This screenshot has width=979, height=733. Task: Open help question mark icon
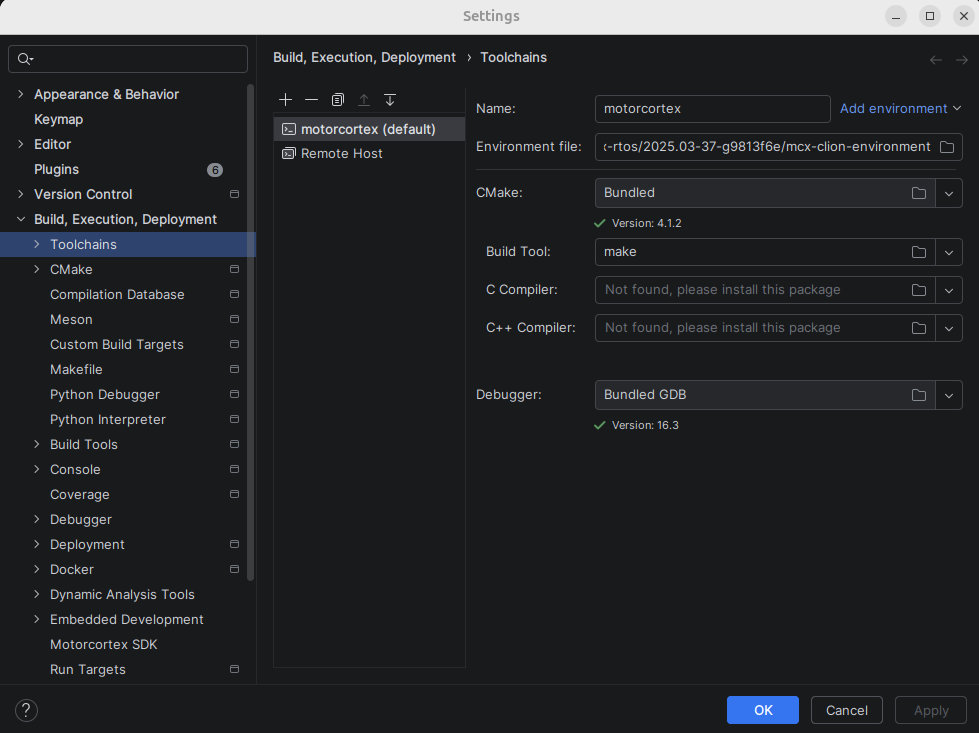point(27,710)
